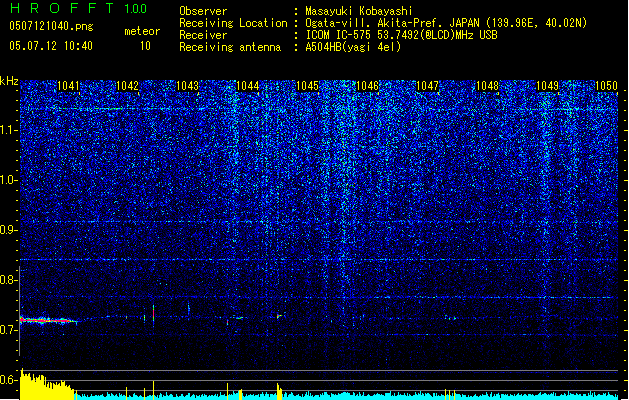
Task: Click the 0.6 frequency axis label
Action: [8, 380]
